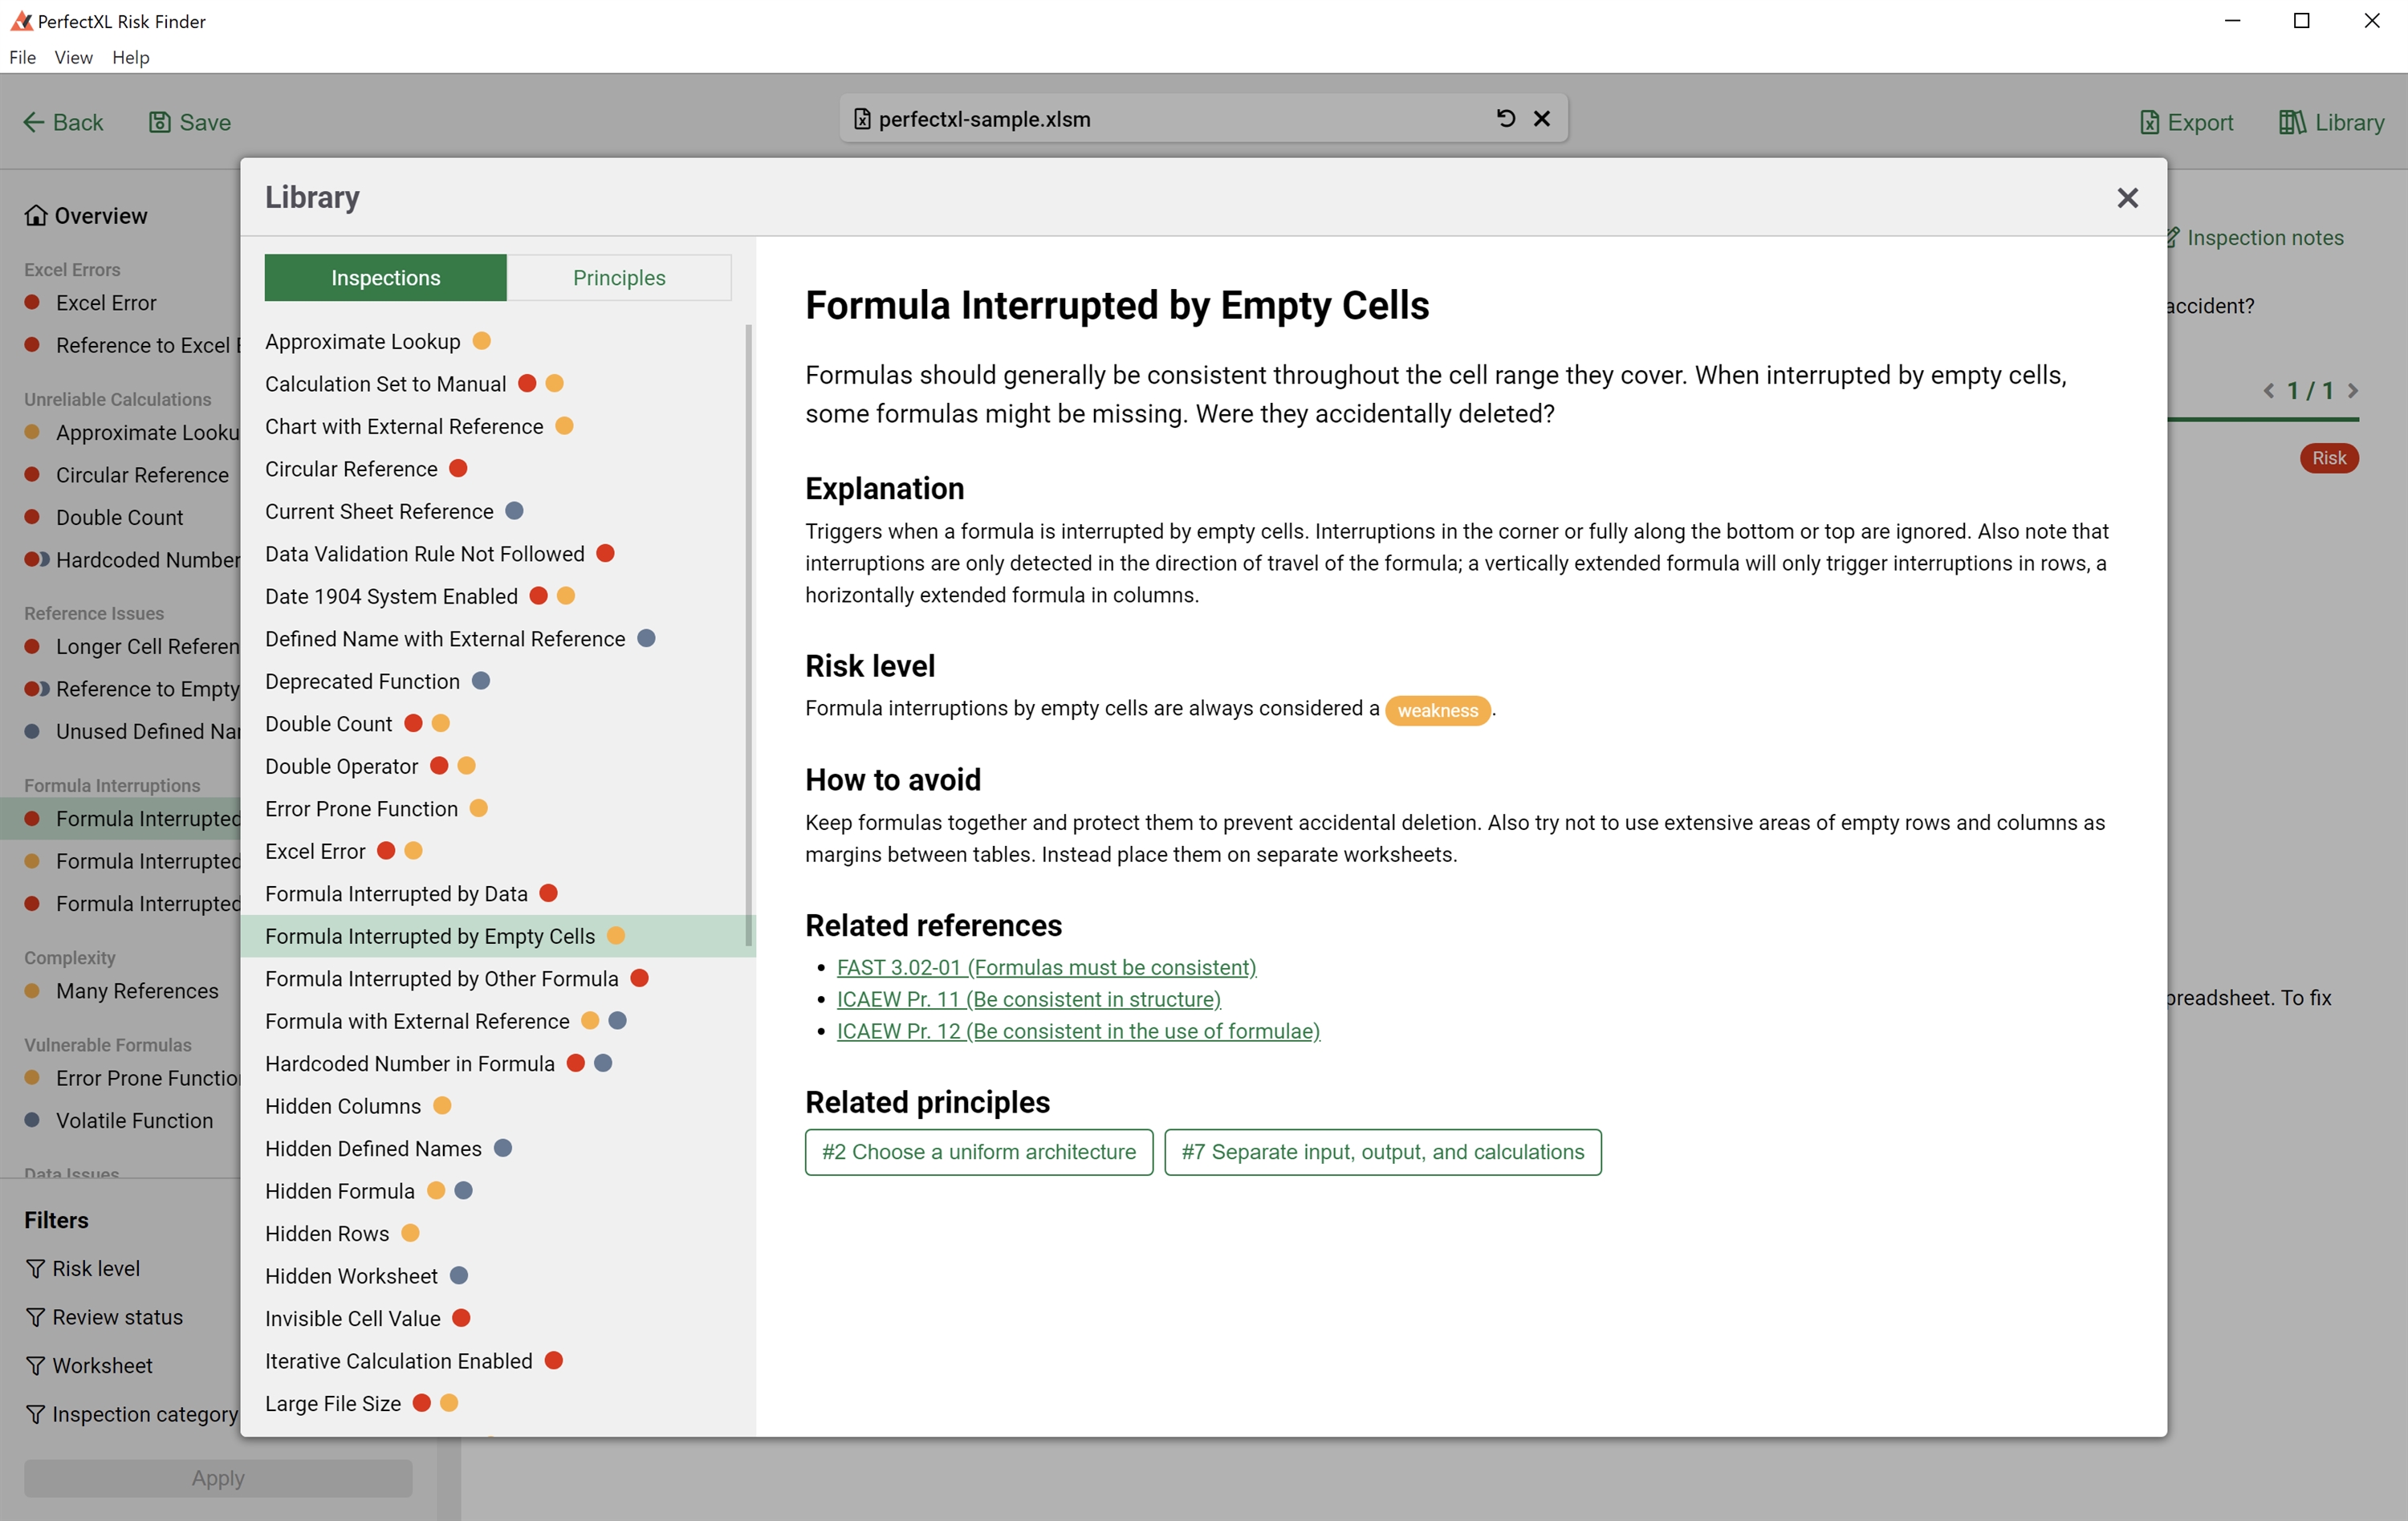The image size is (2408, 1521).
Task: Click the Library books icon
Action: tap(2292, 122)
